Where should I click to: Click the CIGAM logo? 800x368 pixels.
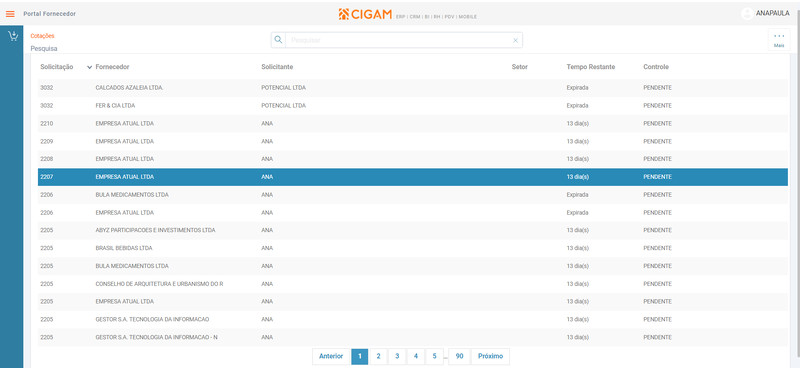364,14
